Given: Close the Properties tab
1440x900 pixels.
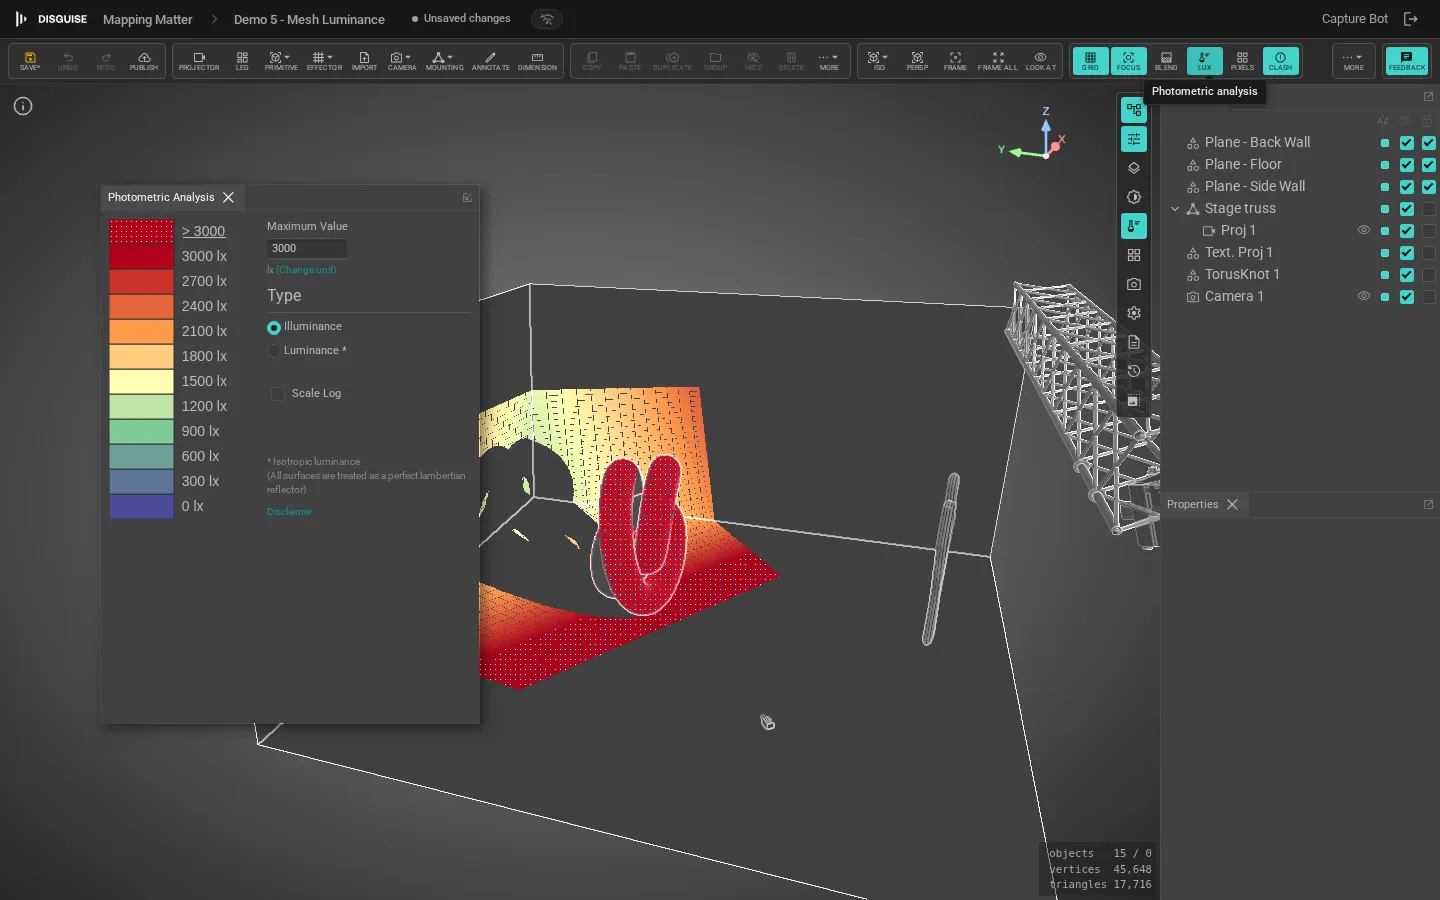Looking at the screenshot, I should pyautogui.click(x=1232, y=505).
